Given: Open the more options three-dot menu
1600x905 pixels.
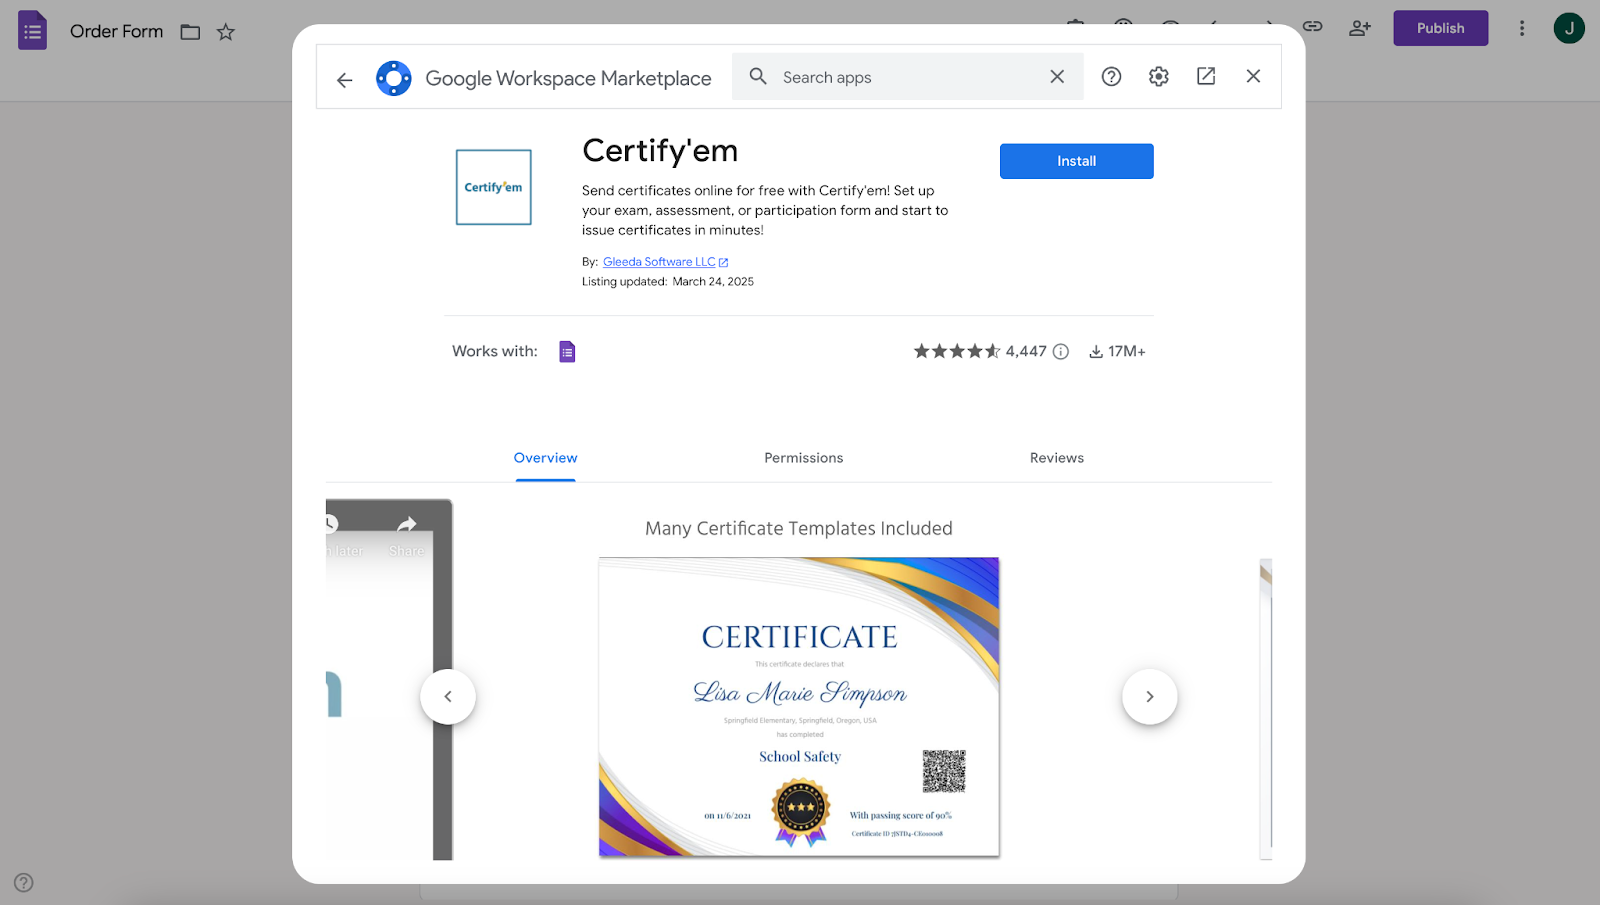Looking at the screenshot, I should pos(1522,29).
